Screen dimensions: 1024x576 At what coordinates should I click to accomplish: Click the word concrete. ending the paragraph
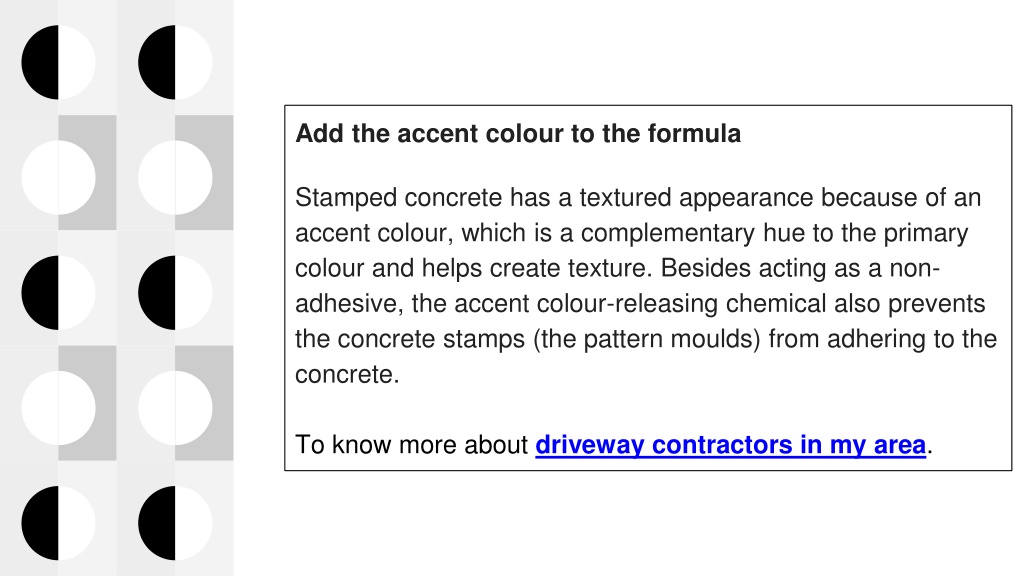pyautogui.click(x=347, y=375)
